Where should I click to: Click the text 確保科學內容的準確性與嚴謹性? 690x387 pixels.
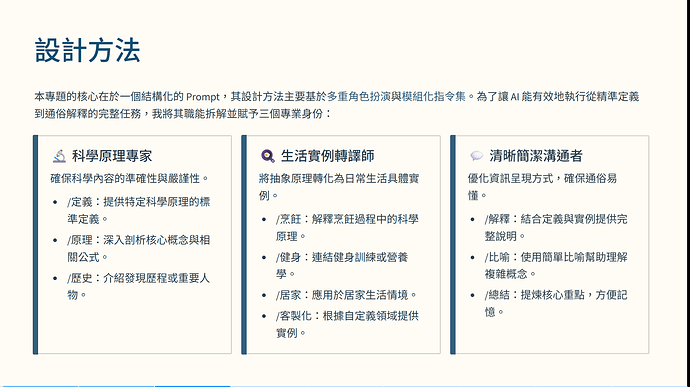[129, 179]
